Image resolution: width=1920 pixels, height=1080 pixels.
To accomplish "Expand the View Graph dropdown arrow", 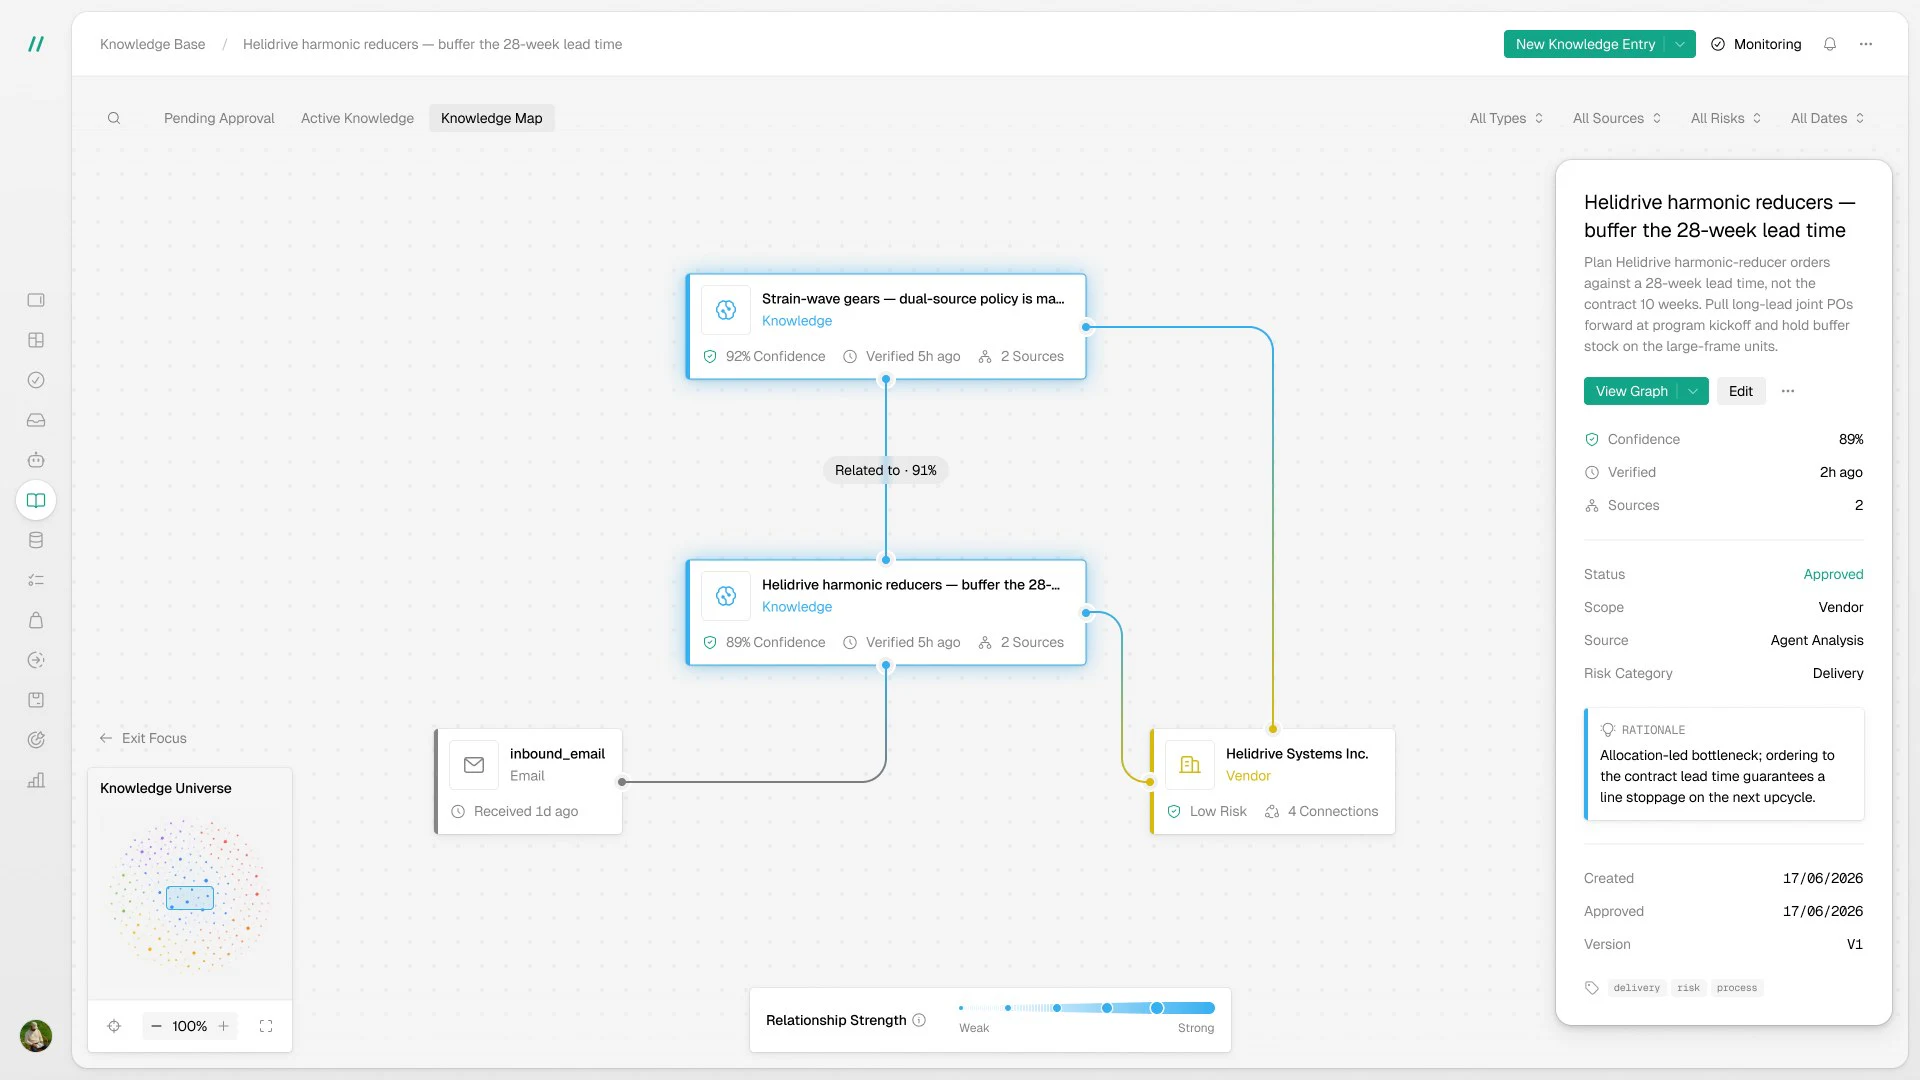I will 1693,391.
